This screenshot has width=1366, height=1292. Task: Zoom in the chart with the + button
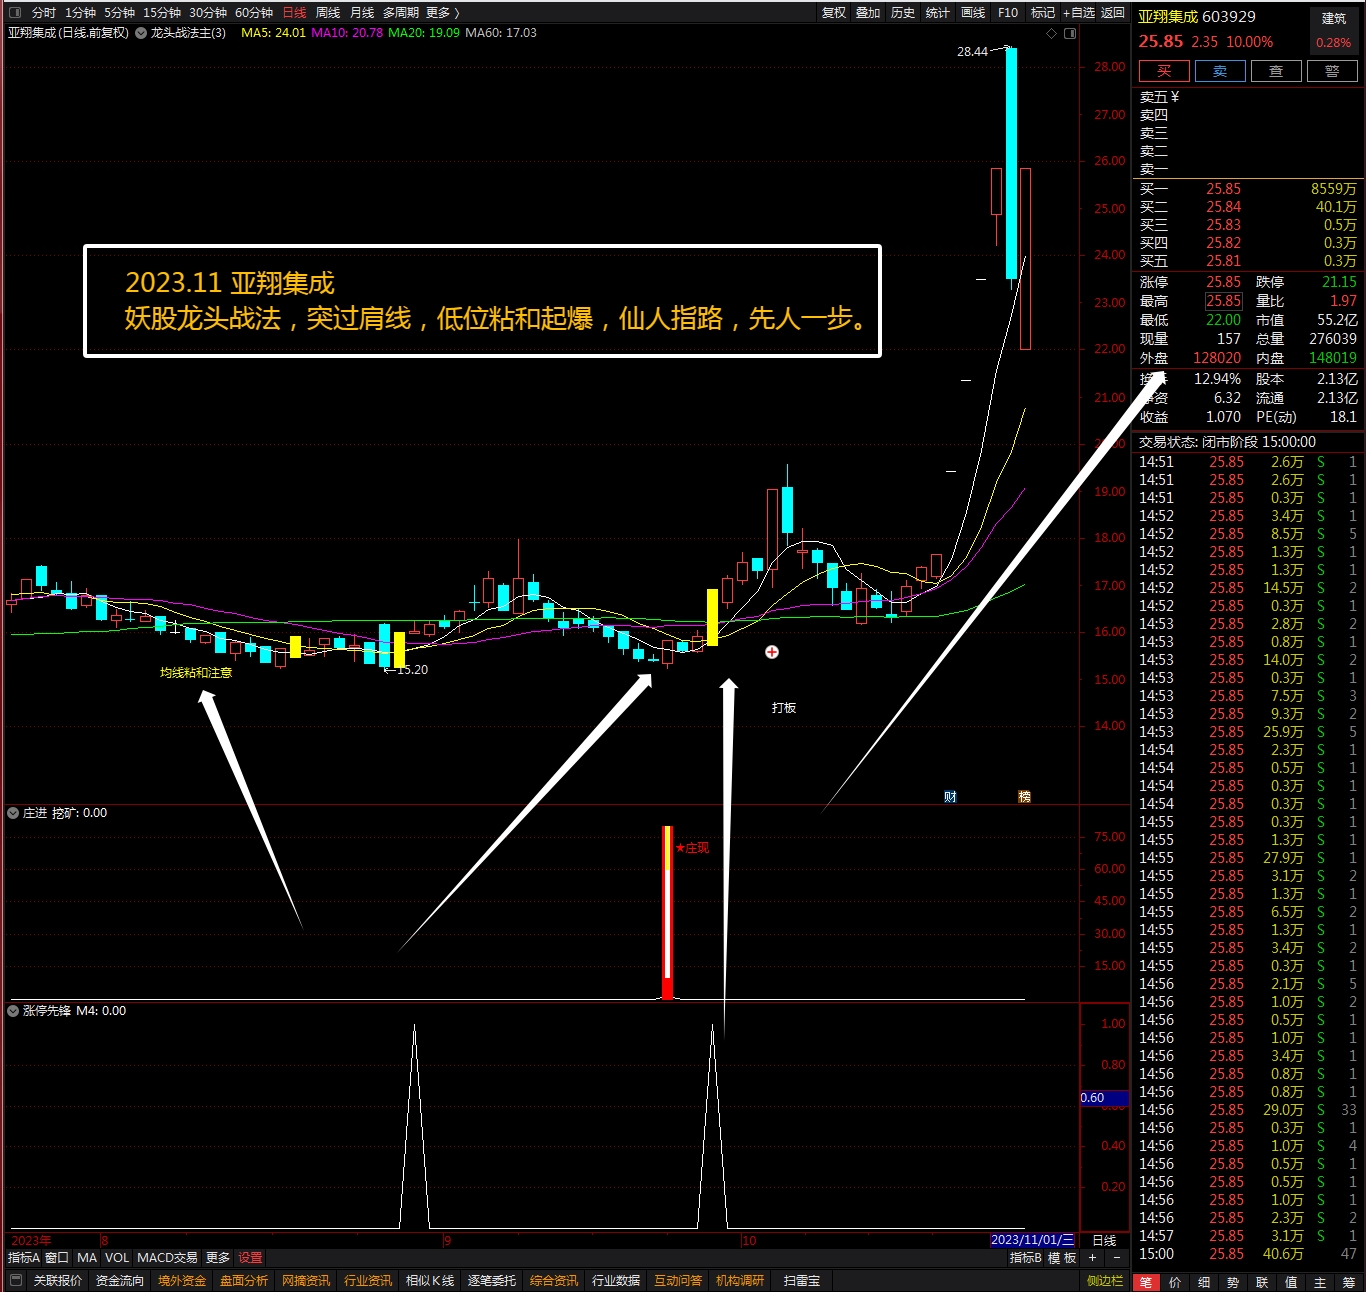(1093, 1258)
